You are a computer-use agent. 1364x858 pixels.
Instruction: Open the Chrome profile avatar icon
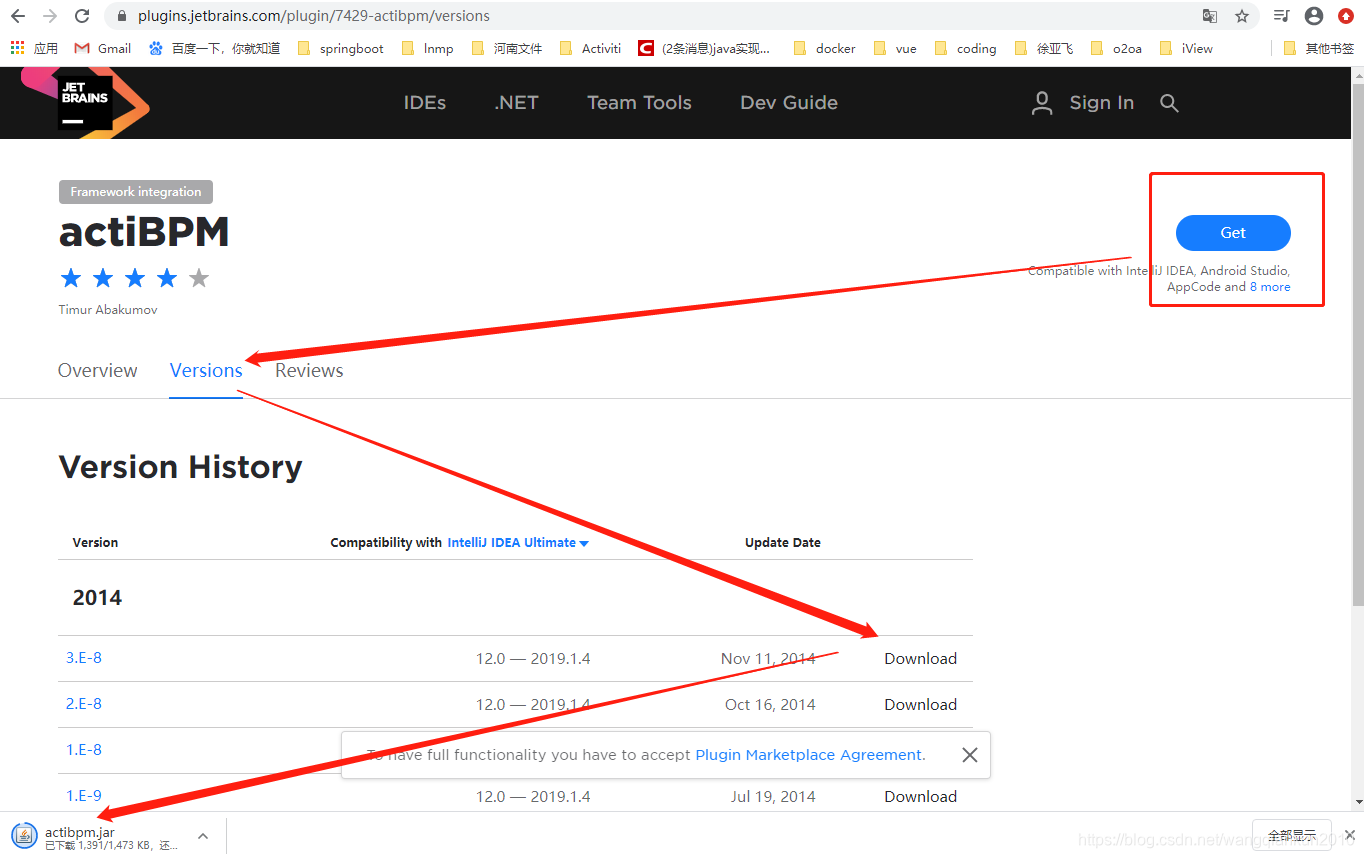pyautogui.click(x=1314, y=16)
